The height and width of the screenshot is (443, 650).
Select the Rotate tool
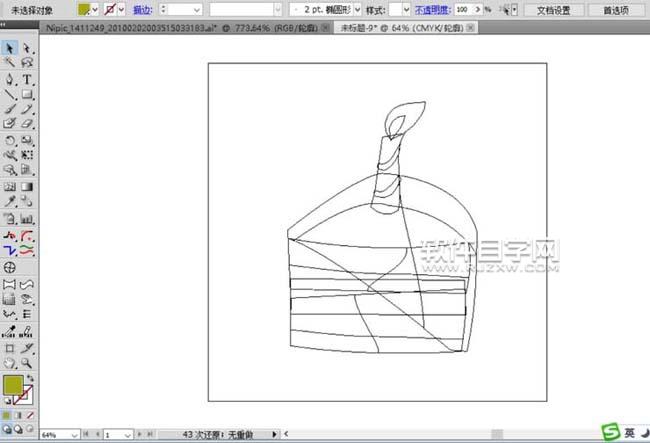point(9,140)
